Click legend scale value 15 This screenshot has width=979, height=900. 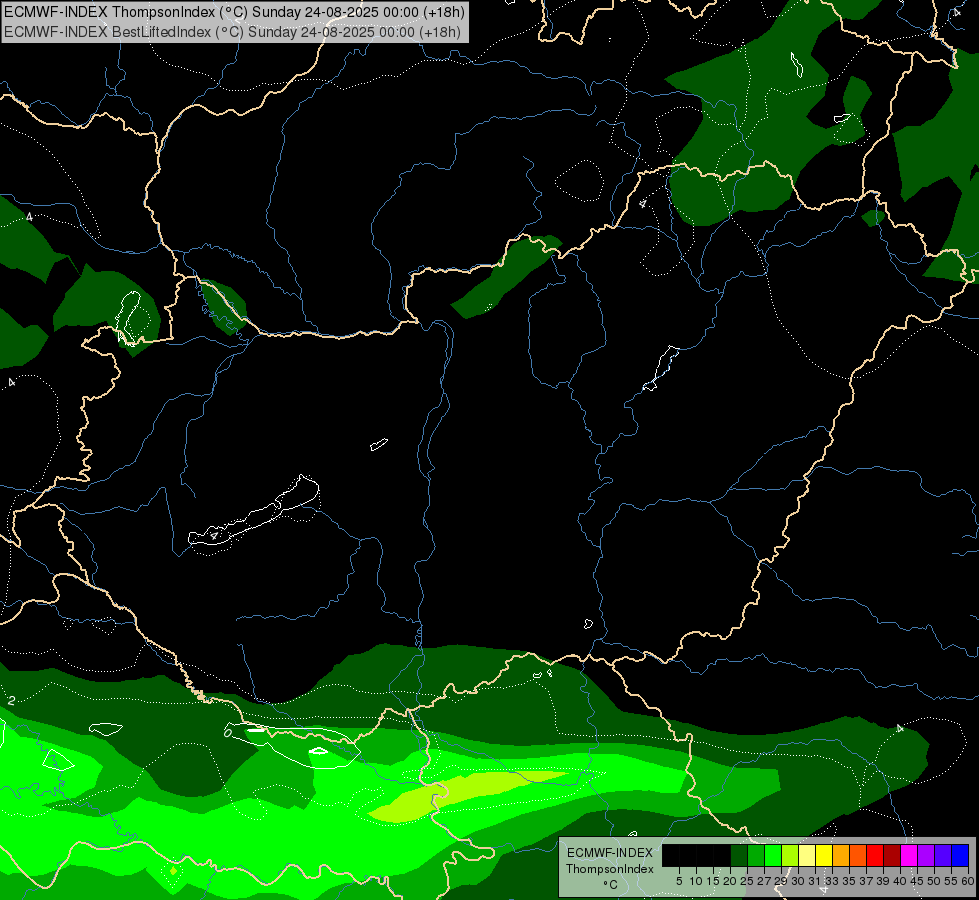point(713,881)
